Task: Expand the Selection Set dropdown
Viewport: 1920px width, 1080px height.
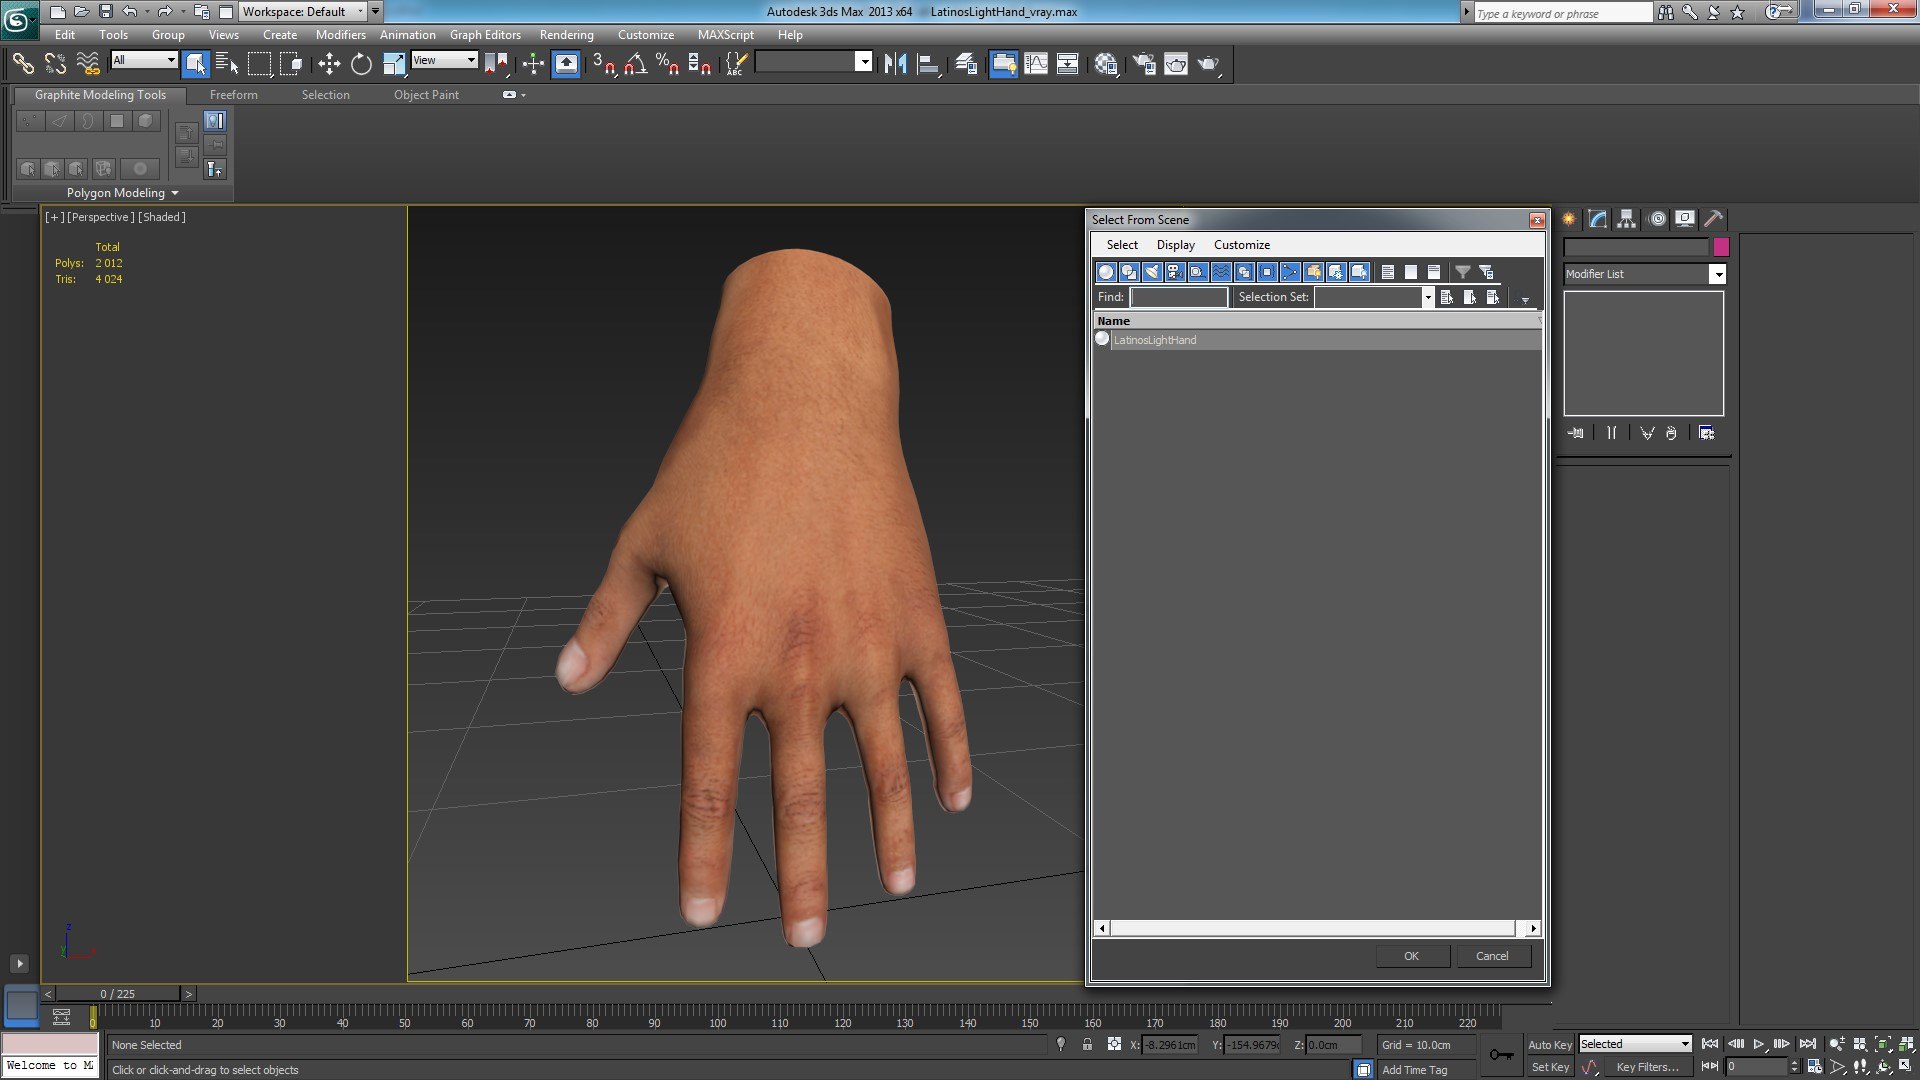Action: click(1427, 297)
